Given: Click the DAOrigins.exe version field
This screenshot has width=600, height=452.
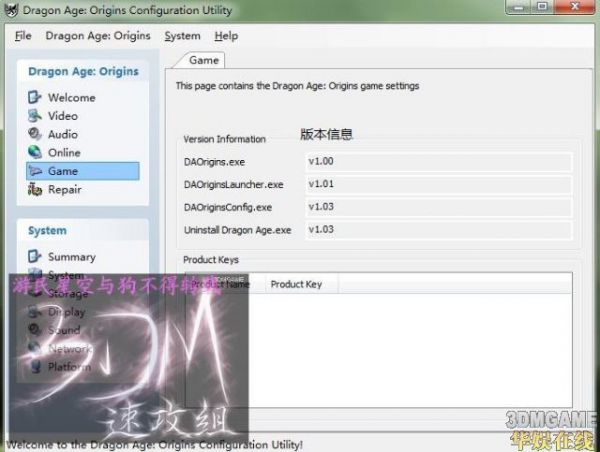Looking at the screenshot, I should coord(437,162).
